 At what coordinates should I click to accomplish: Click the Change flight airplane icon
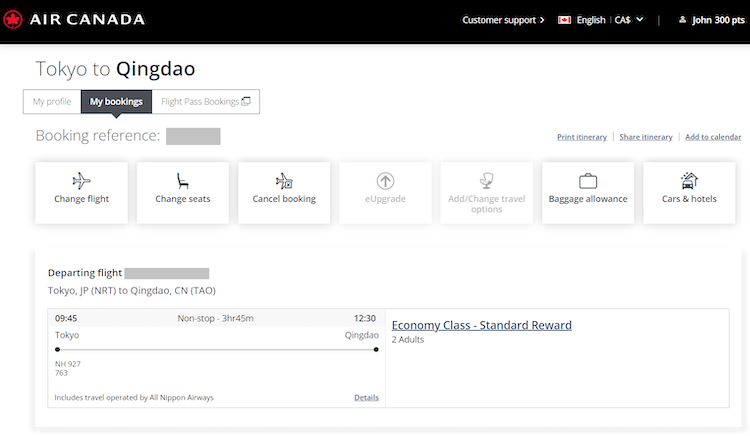(81, 181)
